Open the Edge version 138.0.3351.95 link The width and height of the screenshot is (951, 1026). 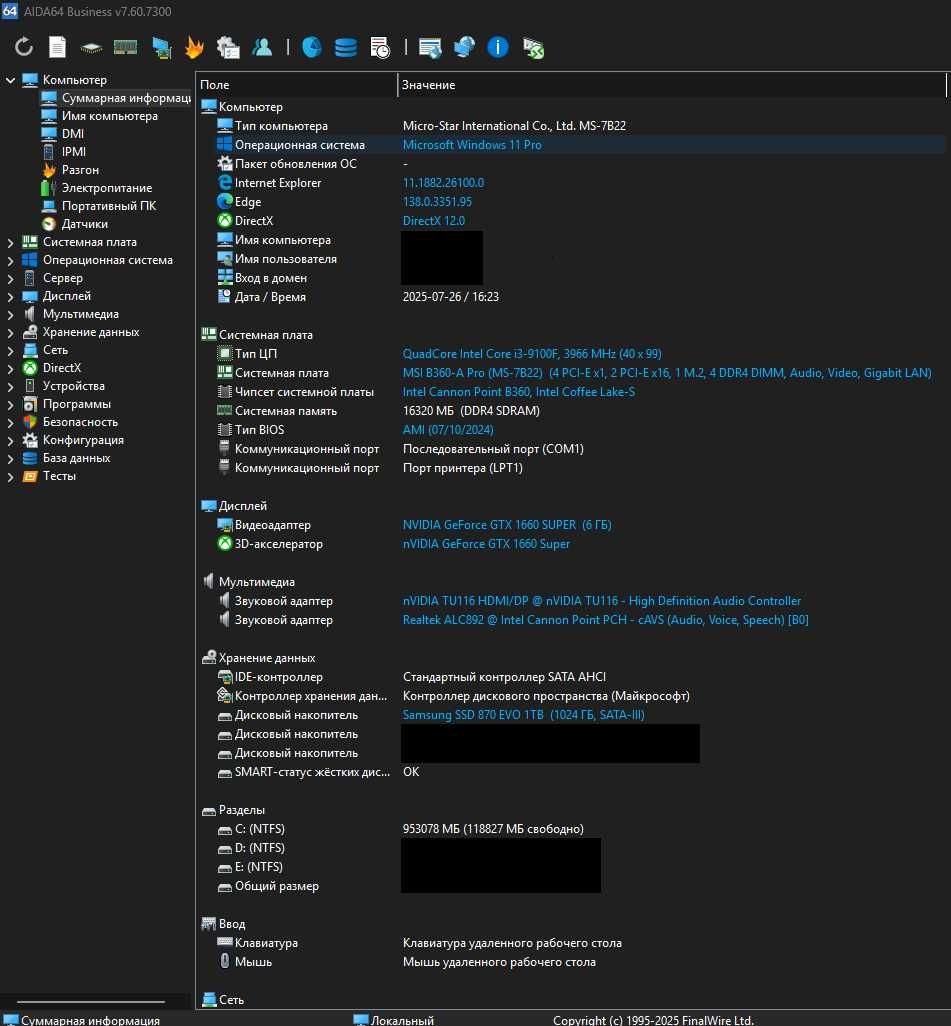(x=437, y=202)
